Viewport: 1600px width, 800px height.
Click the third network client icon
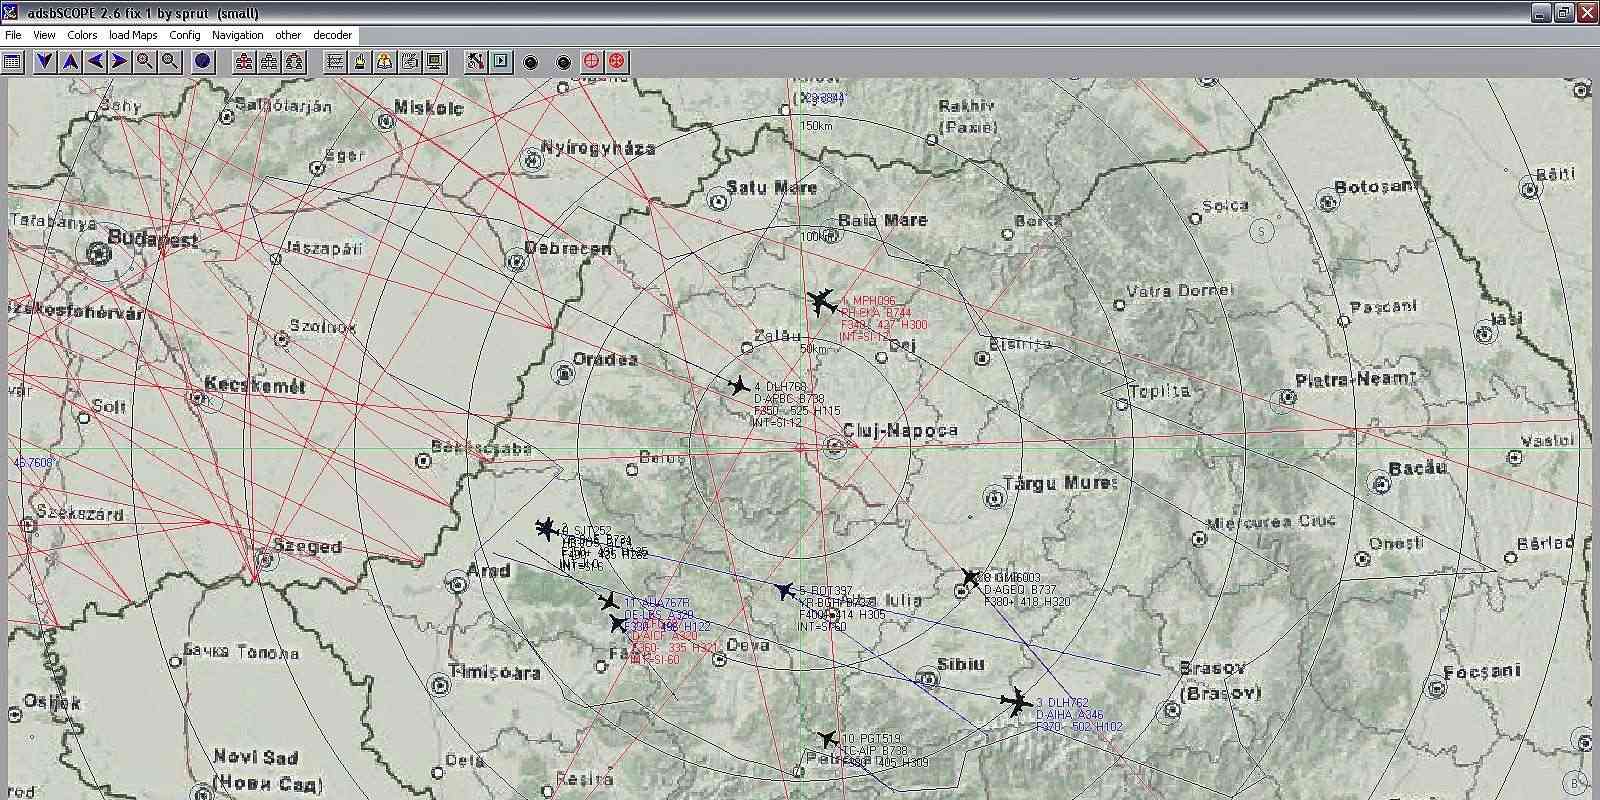pyautogui.click(x=293, y=62)
